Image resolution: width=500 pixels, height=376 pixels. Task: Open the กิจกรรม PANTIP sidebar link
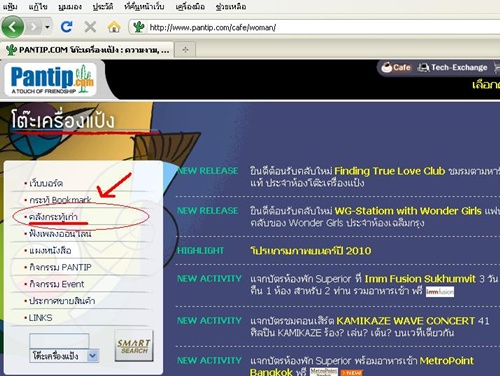60,267
